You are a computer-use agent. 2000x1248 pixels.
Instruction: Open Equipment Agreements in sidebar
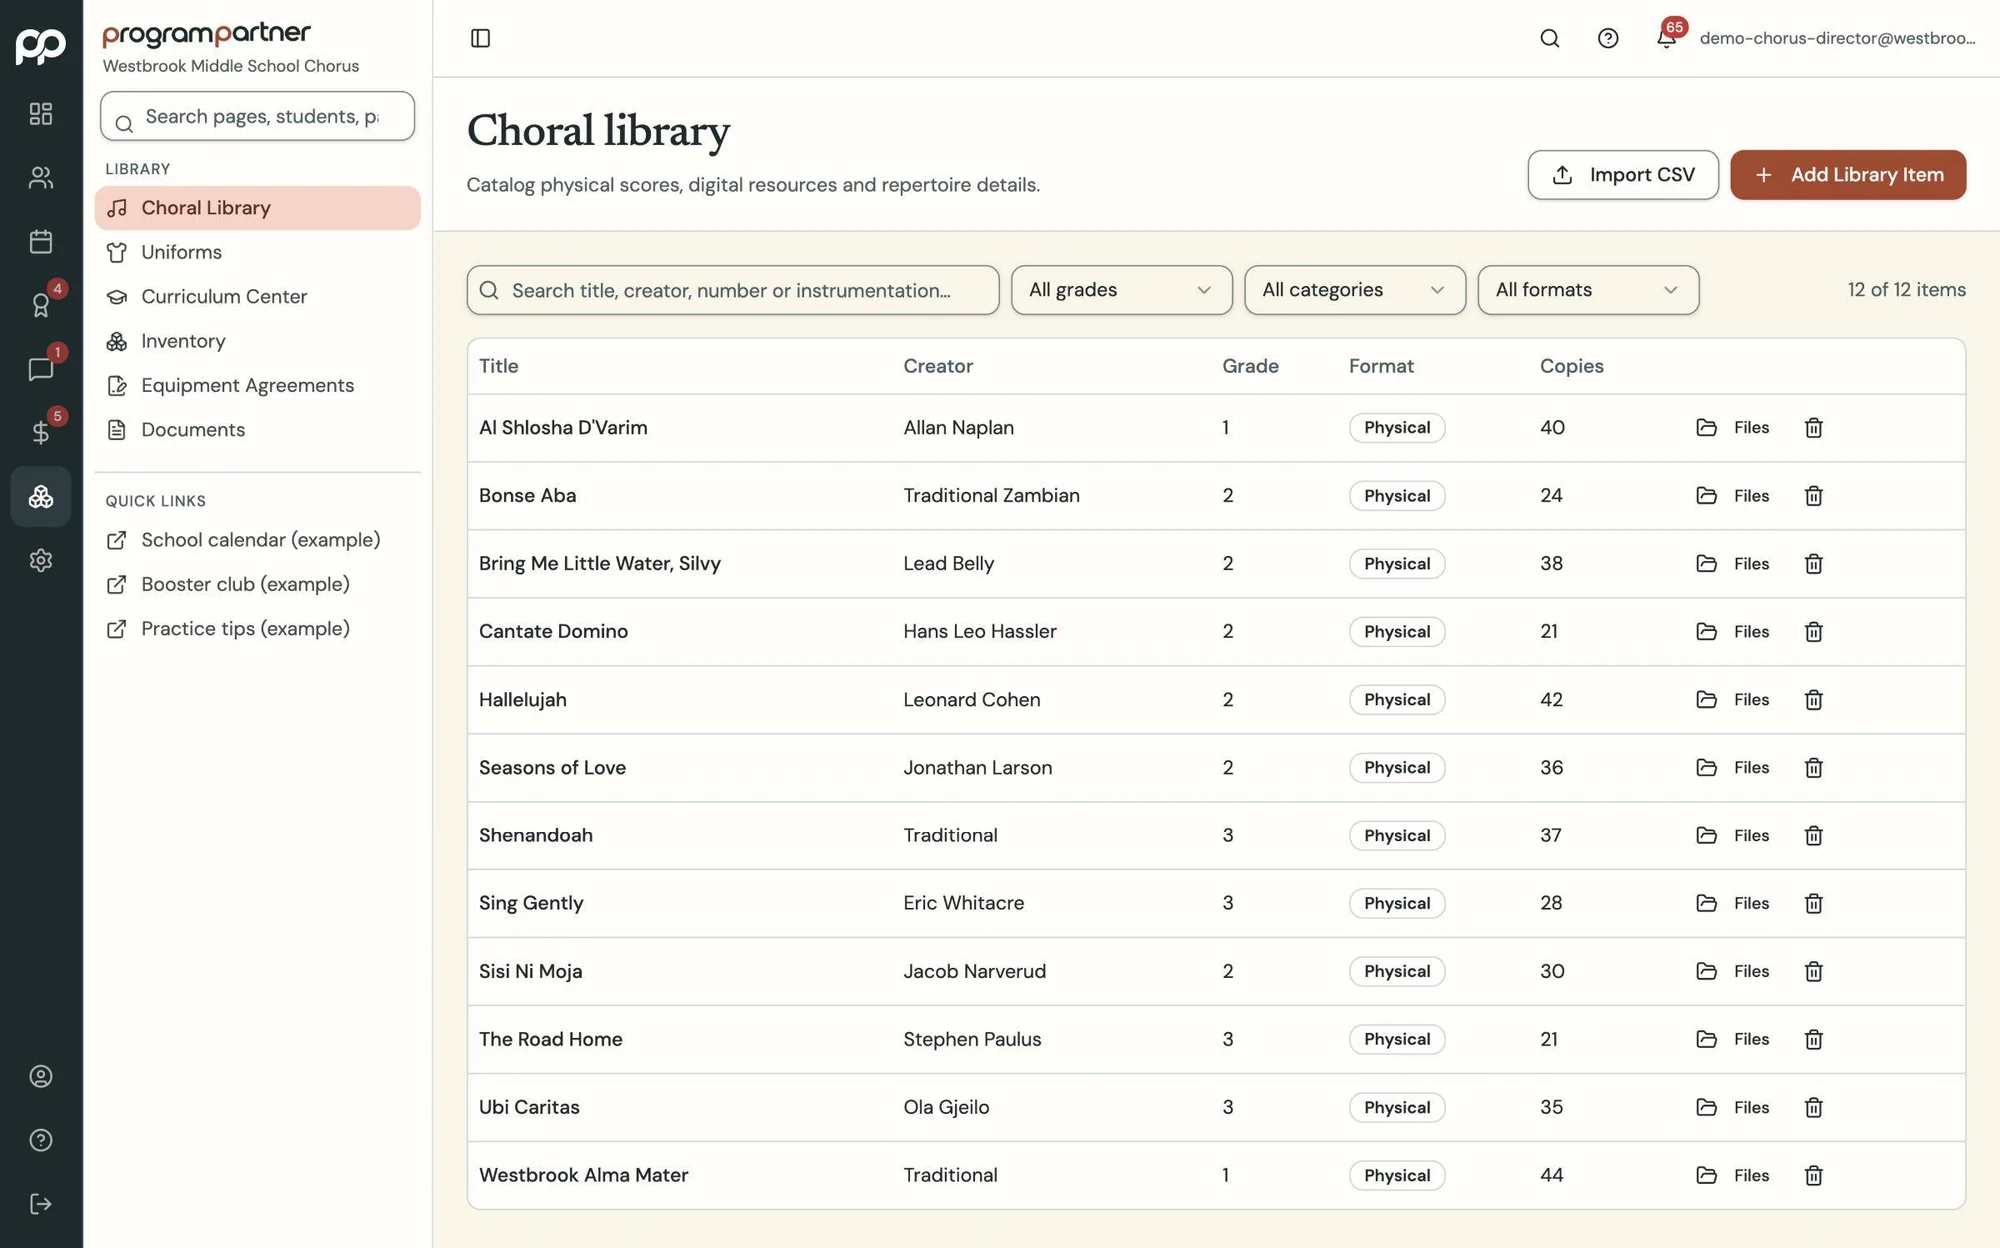pyautogui.click(x=257, y=385)
